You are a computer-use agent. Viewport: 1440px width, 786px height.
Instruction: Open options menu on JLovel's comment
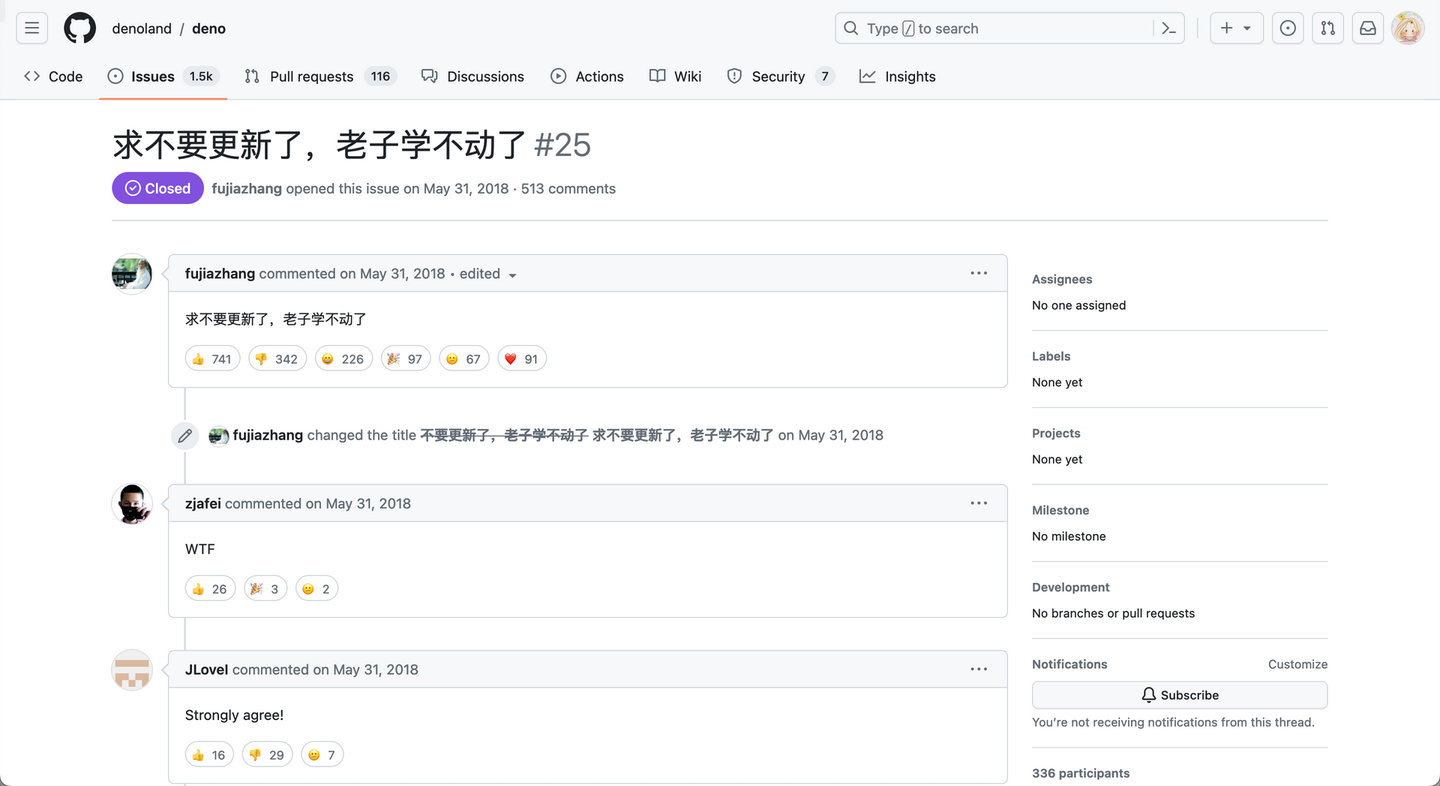coord(979,669)
